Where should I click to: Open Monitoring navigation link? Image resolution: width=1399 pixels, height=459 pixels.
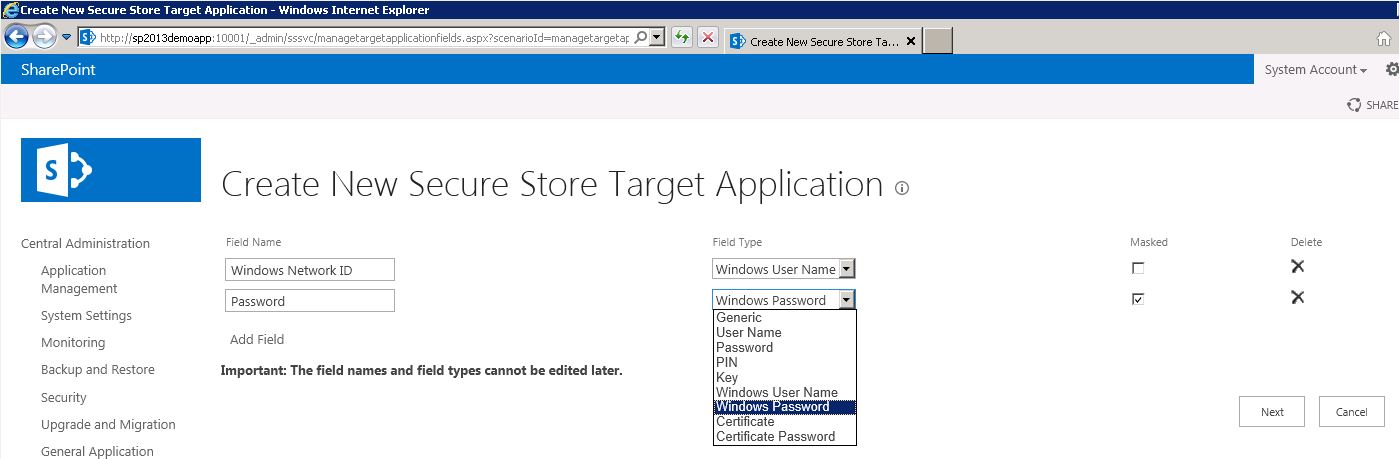click(73, 342)
